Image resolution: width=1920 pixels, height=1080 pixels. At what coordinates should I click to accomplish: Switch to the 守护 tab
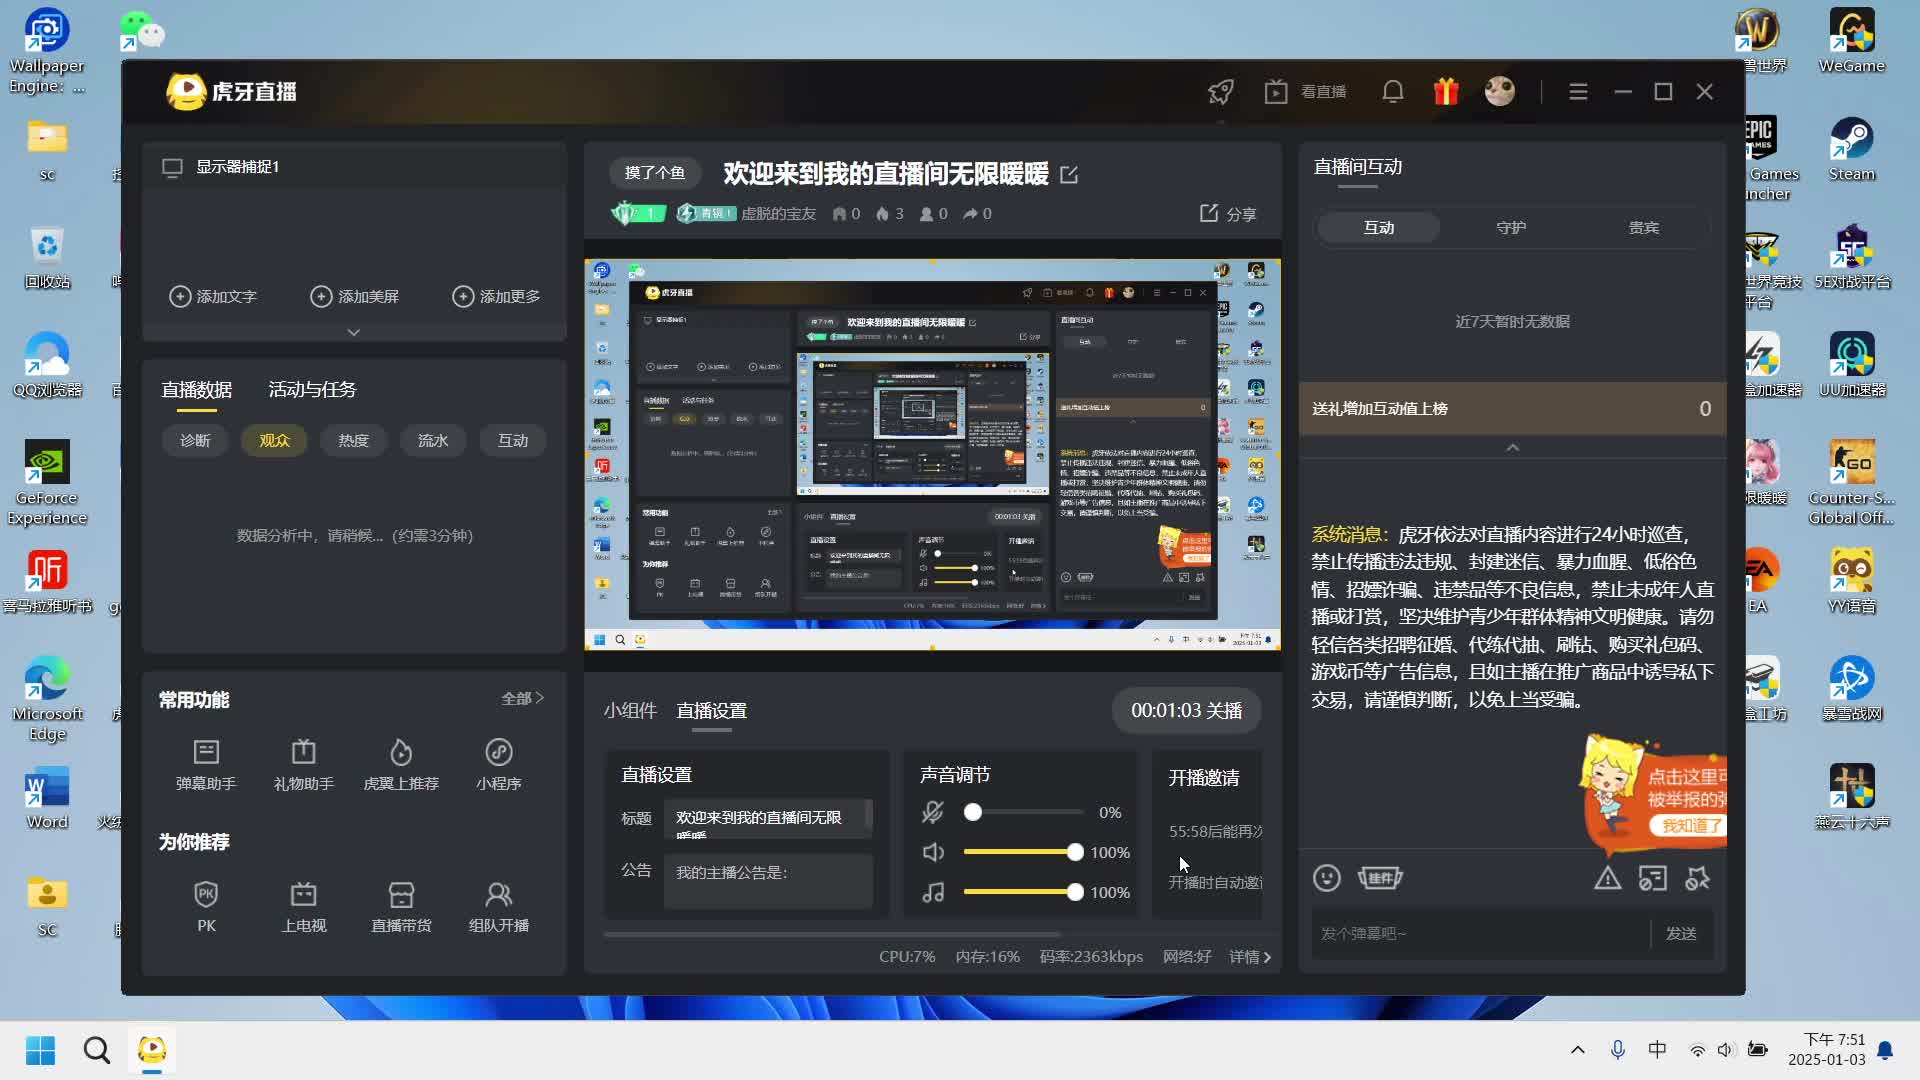point(1511,227)
